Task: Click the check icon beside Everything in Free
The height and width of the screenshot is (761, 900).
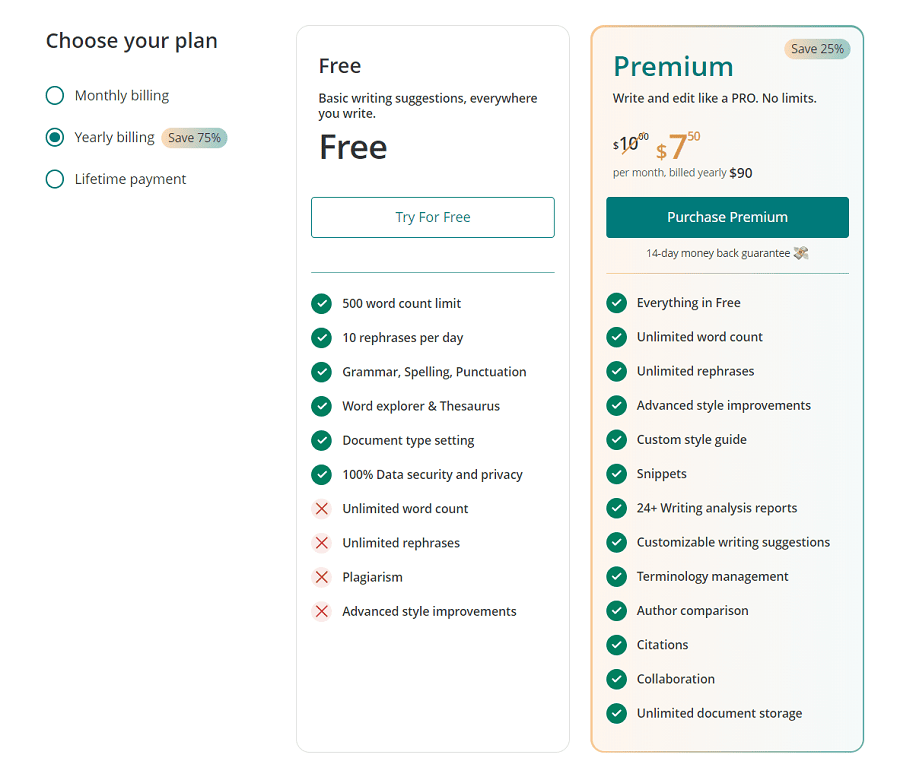Action: [x=616, y=302]
